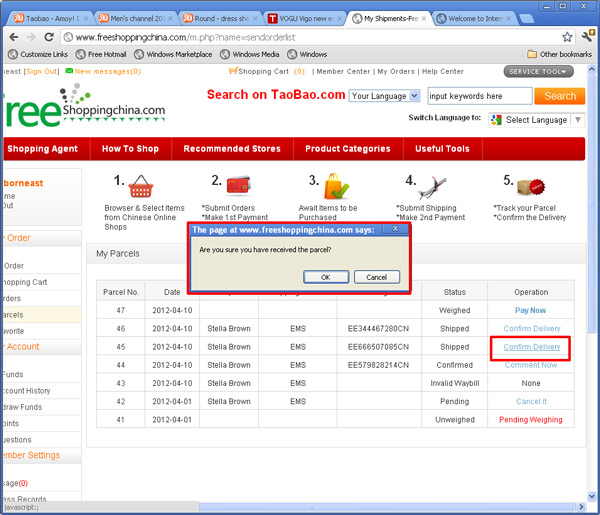The height and width of the screenshot is (515, 600).
Task: Click Cancel in the parcel dialog
Action: [377, 277]
